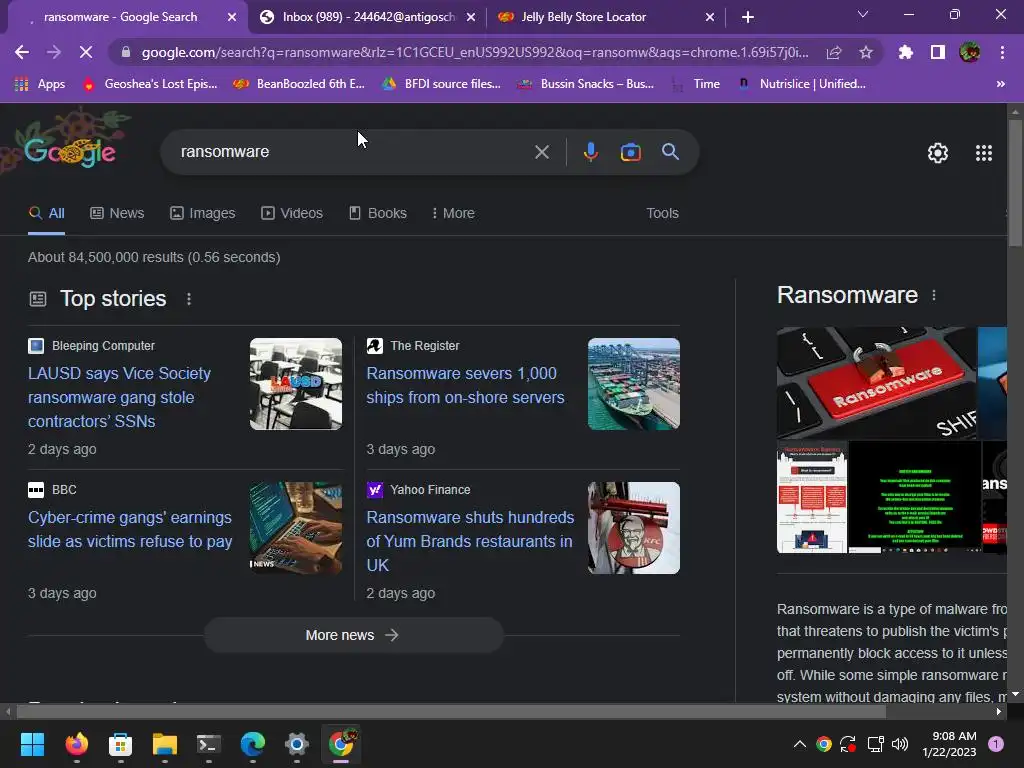This screenshot has height=768, width=1024.
Task: Click the share page icon in address bar
Action: [x=834, y=52]
